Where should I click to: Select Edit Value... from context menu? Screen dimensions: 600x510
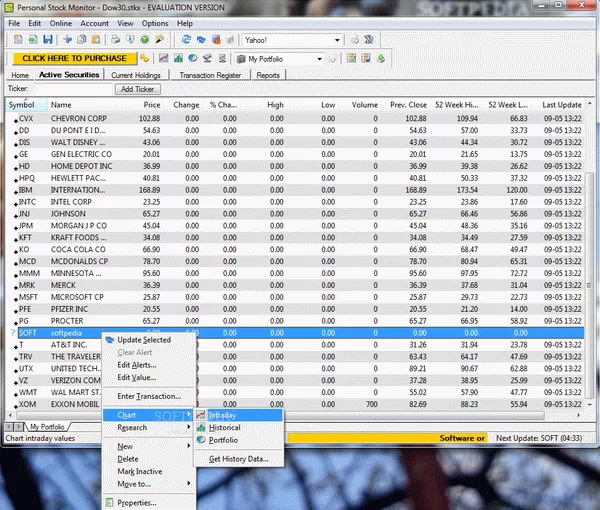137,377
